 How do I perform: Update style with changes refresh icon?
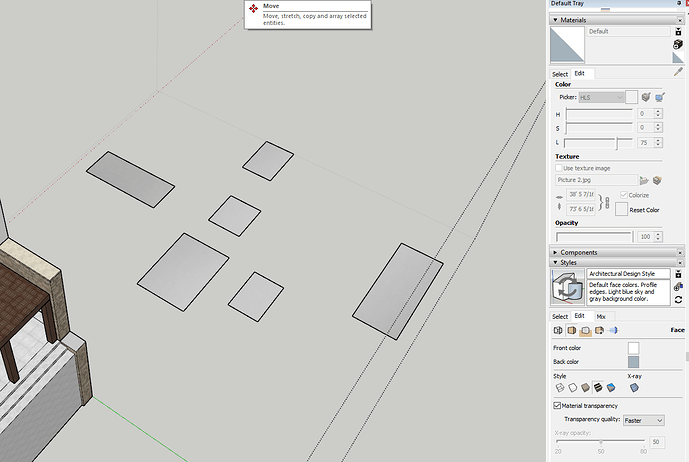pyautogui.click(x=678, y=300)
